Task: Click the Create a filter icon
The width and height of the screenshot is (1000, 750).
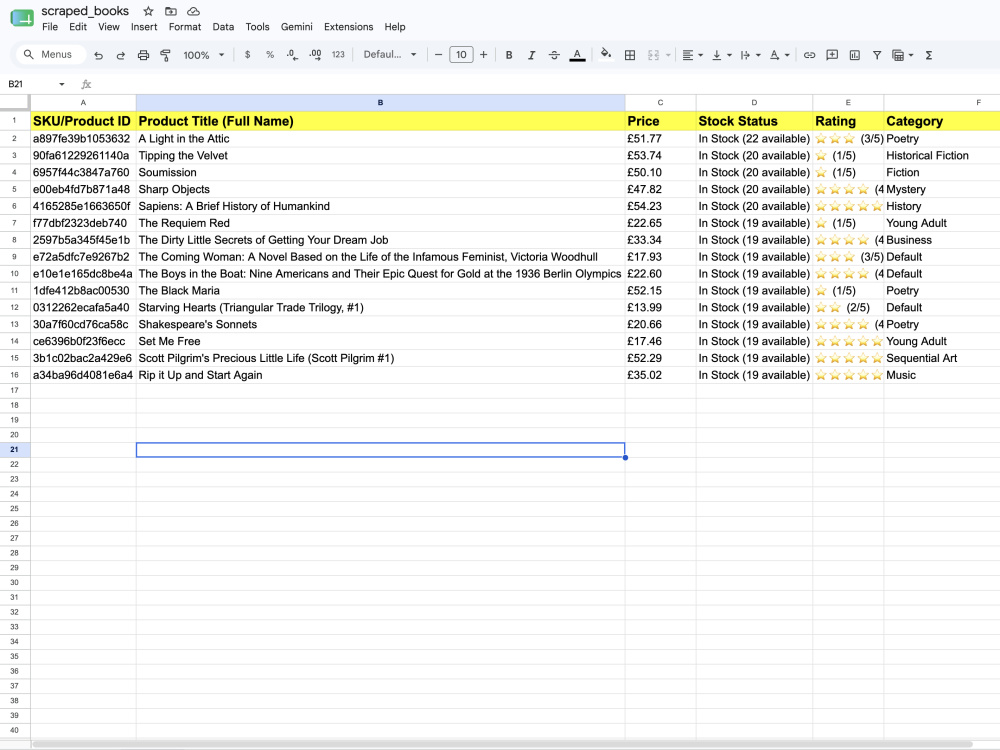Action: tap(877, 55)
